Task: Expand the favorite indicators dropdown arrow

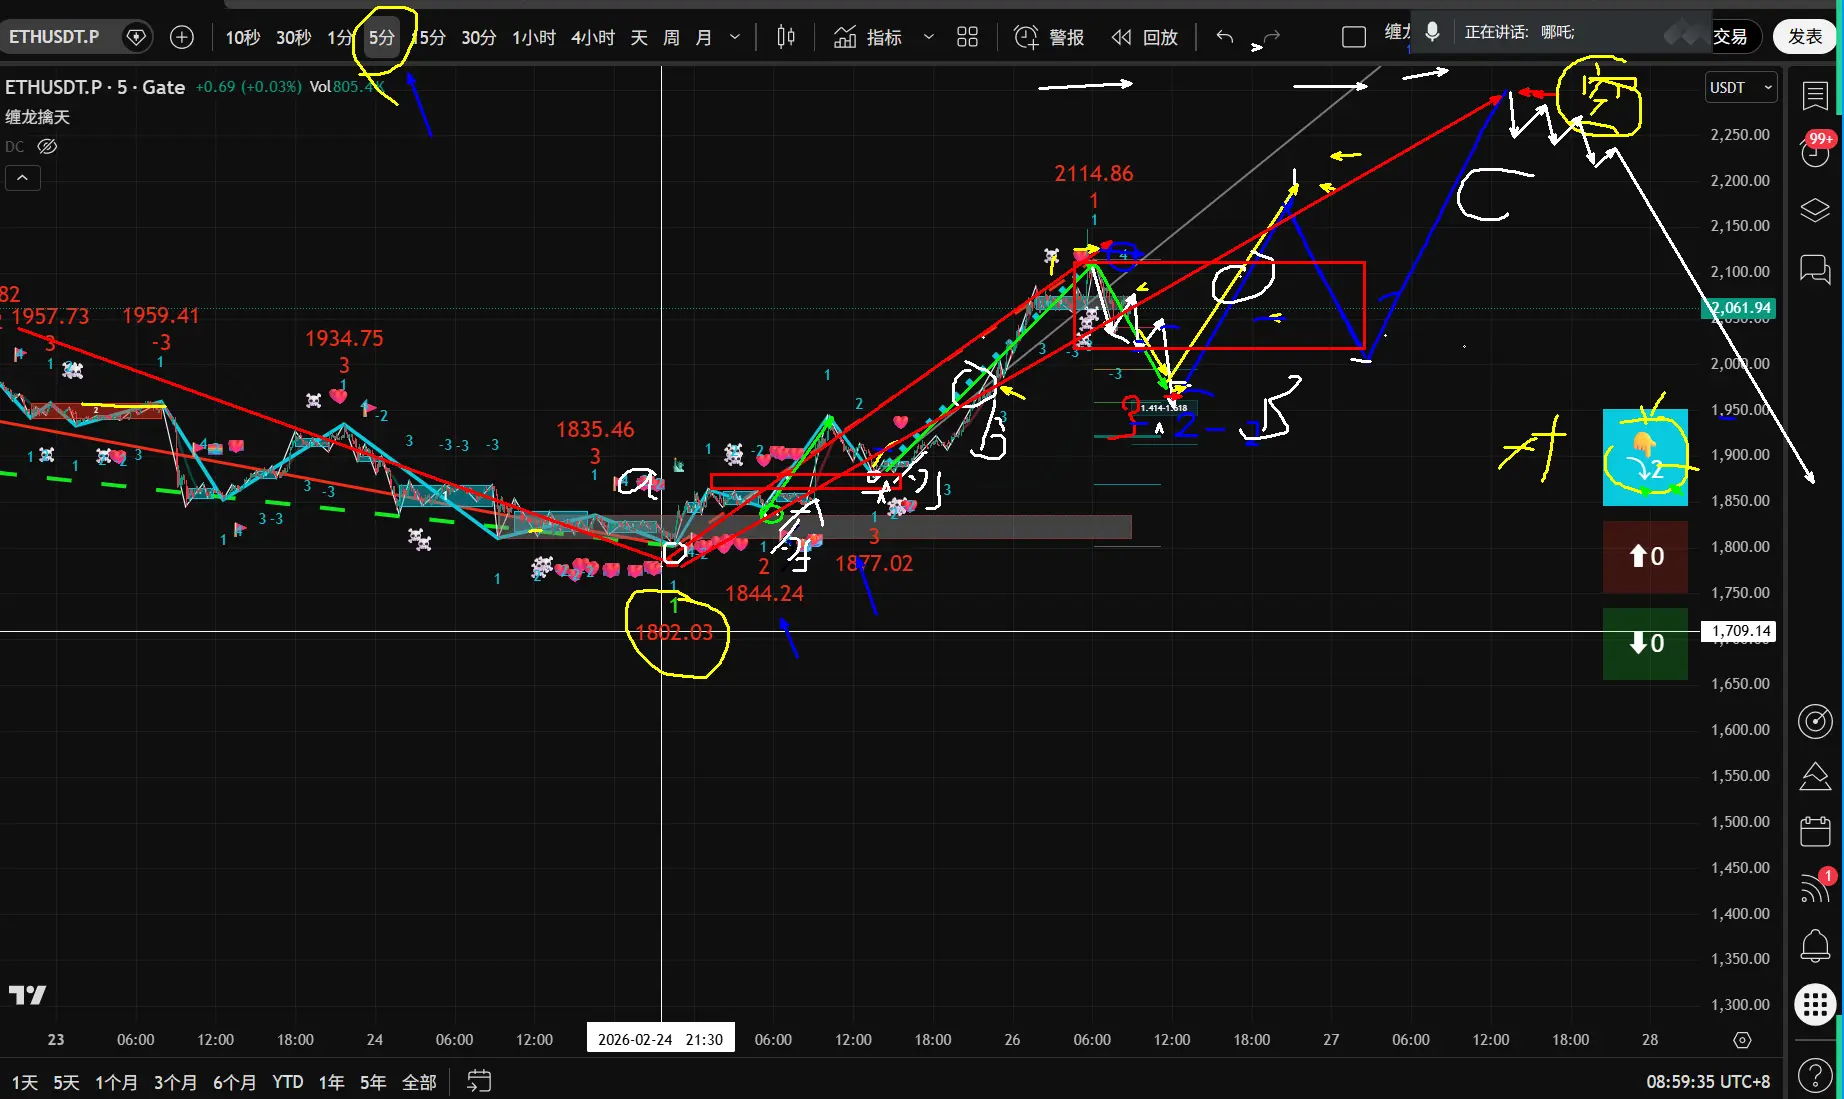Action: [928, 37]
